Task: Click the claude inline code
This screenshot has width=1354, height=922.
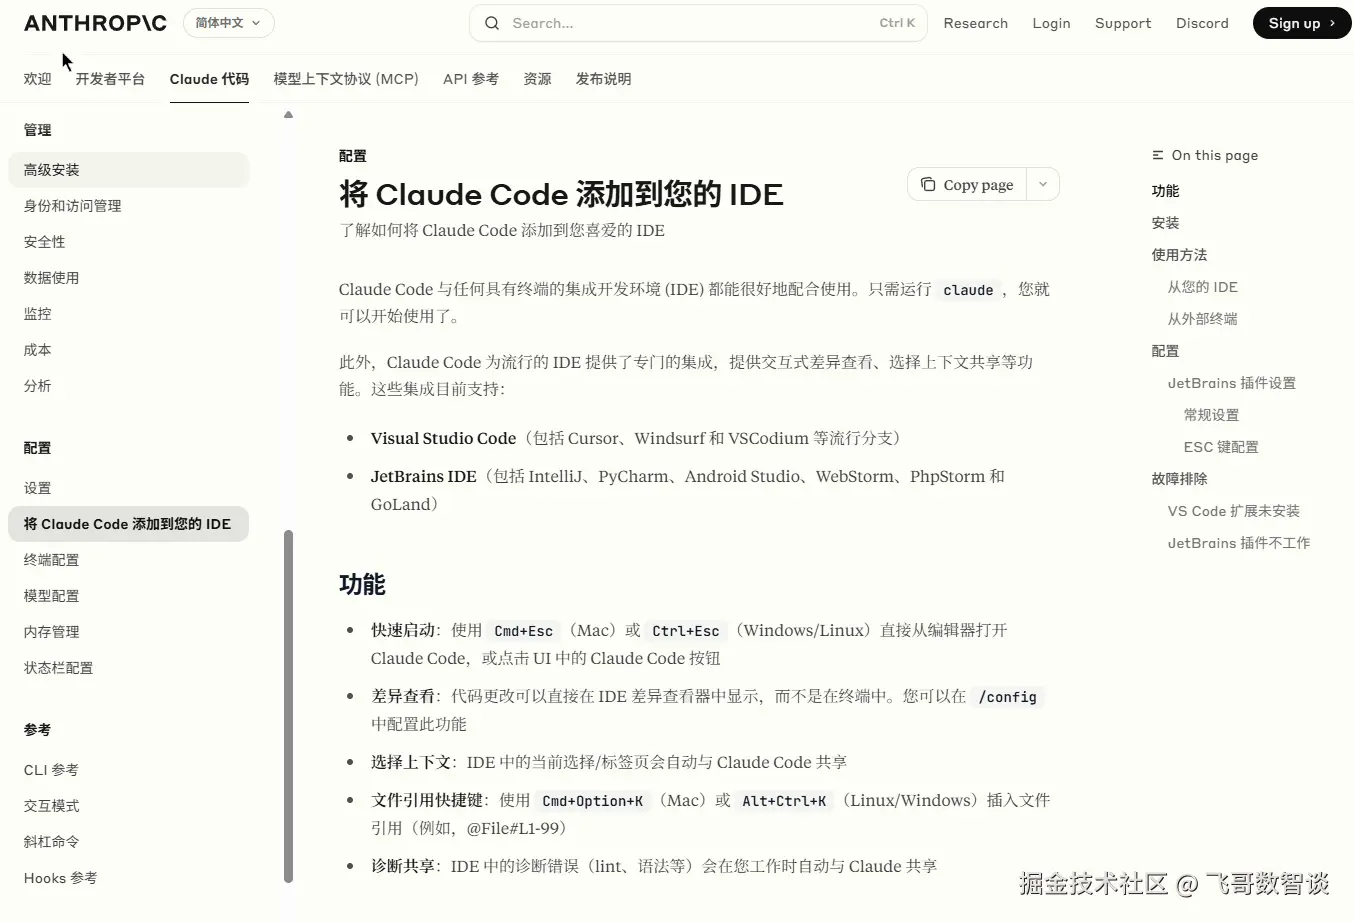Action: coord(968,290)
